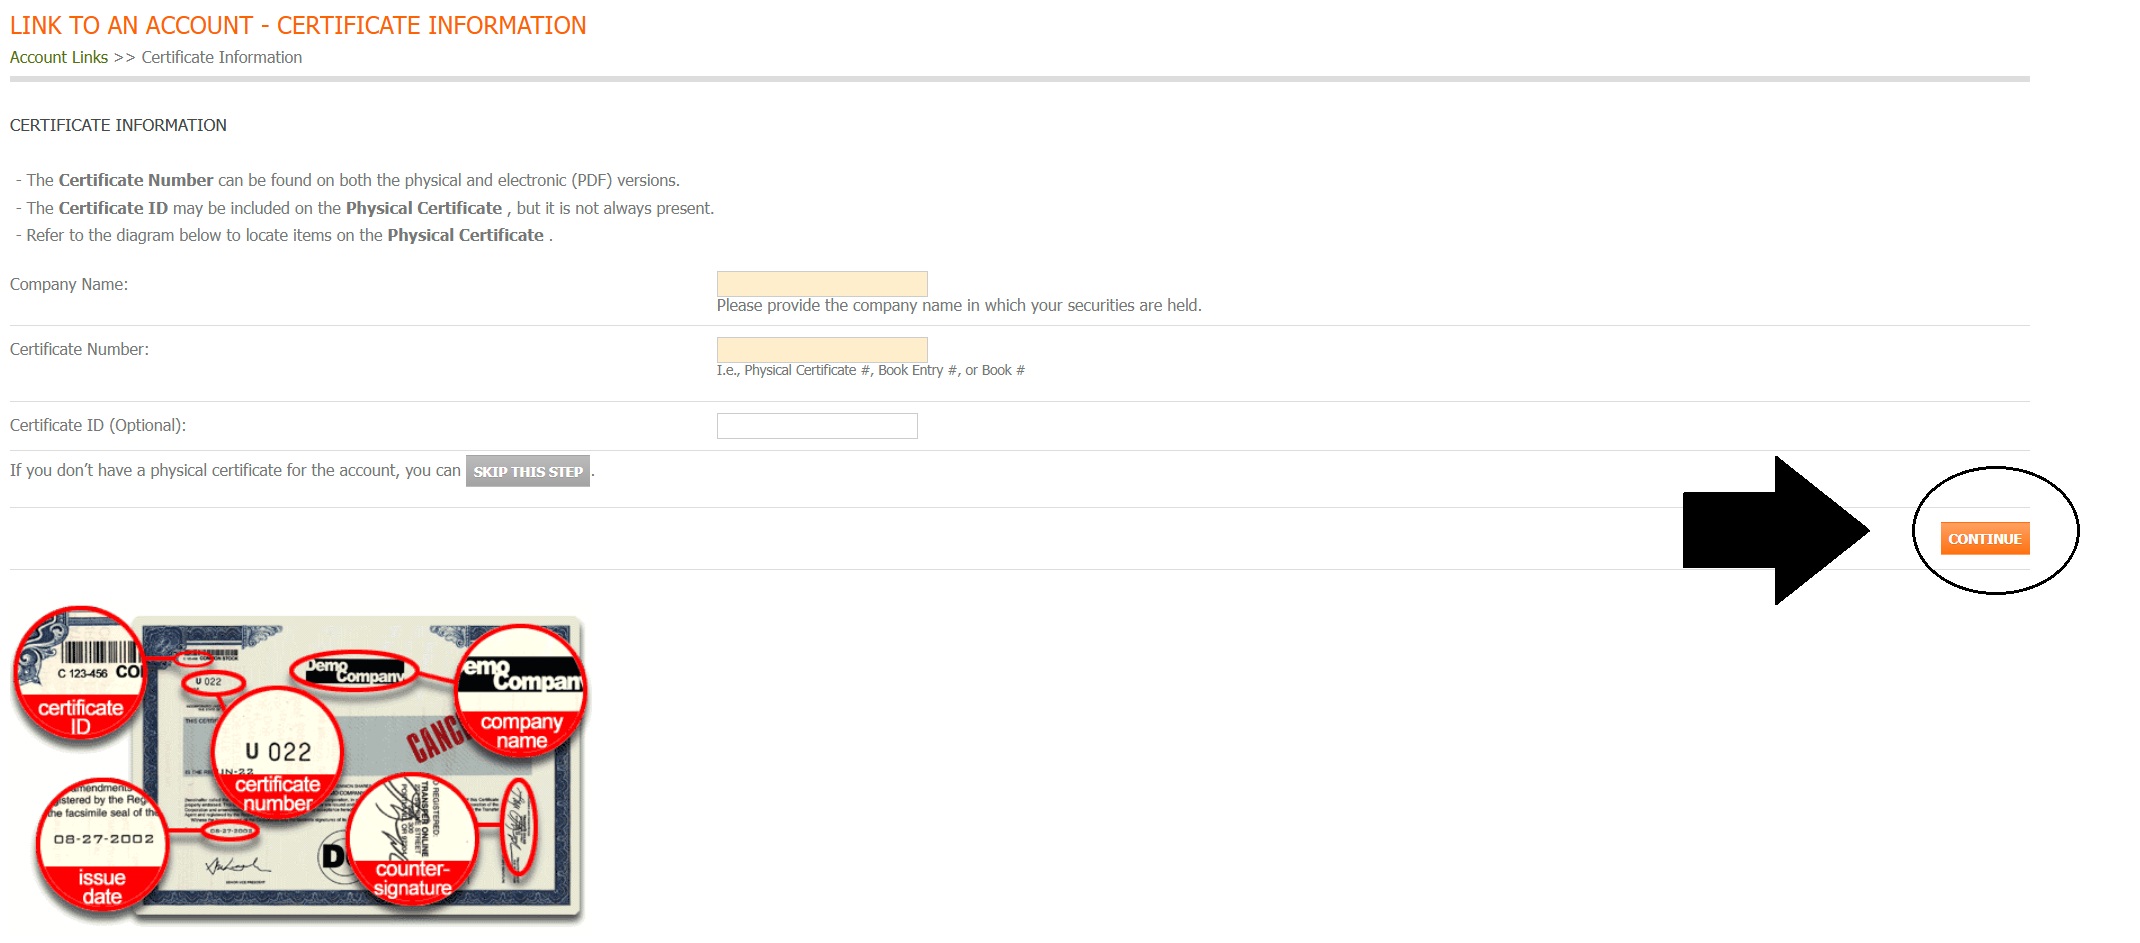The height and width of the screenshot is (943, 2140).
Task: Click the 'counter-signature' callout circle
Action: pos(412,838)
